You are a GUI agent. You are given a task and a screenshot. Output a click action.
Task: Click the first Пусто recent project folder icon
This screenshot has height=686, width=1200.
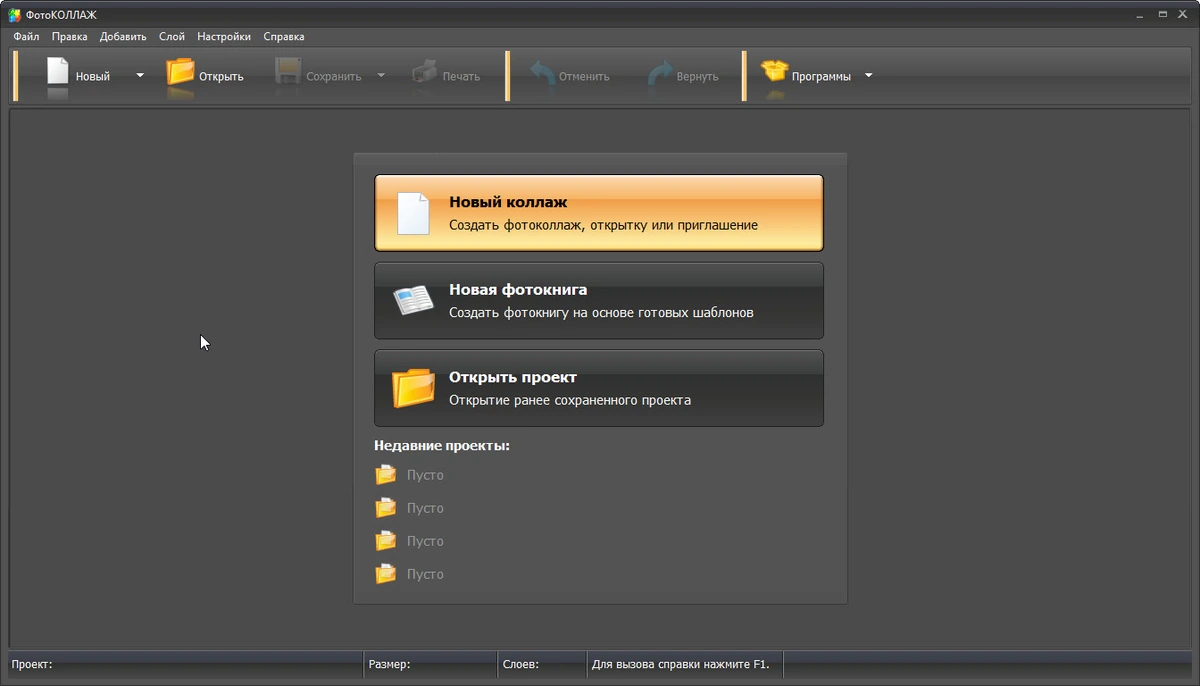[385, 475]
